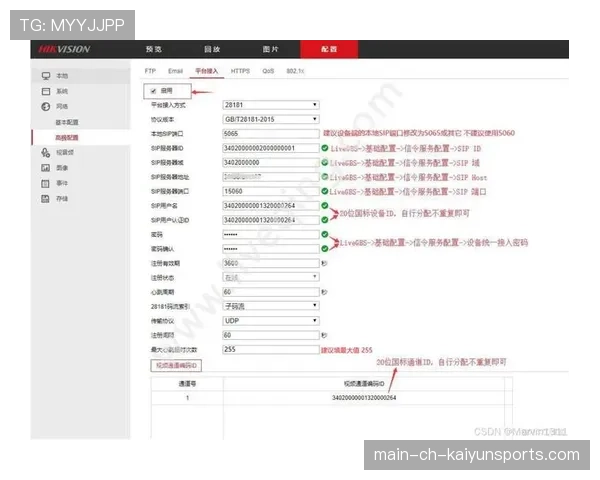This screenshot has width=600, height=480.
Task: Open the 存储 storage disk icon
Action: pos(46,199)
